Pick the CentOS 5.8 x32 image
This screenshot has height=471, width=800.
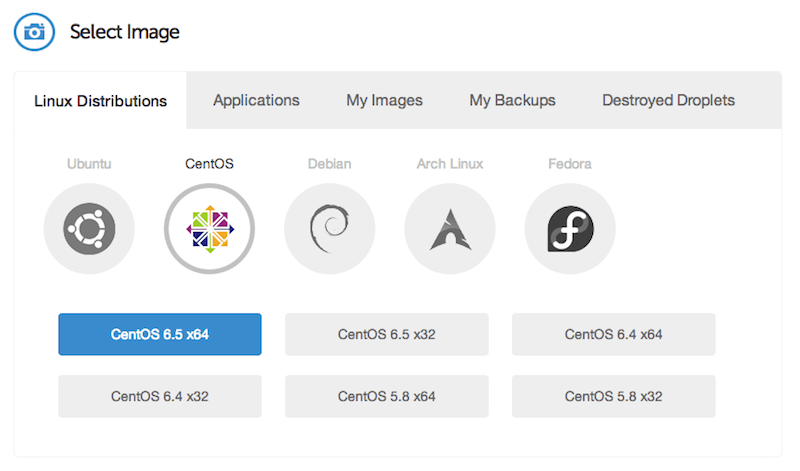(613, 396)
